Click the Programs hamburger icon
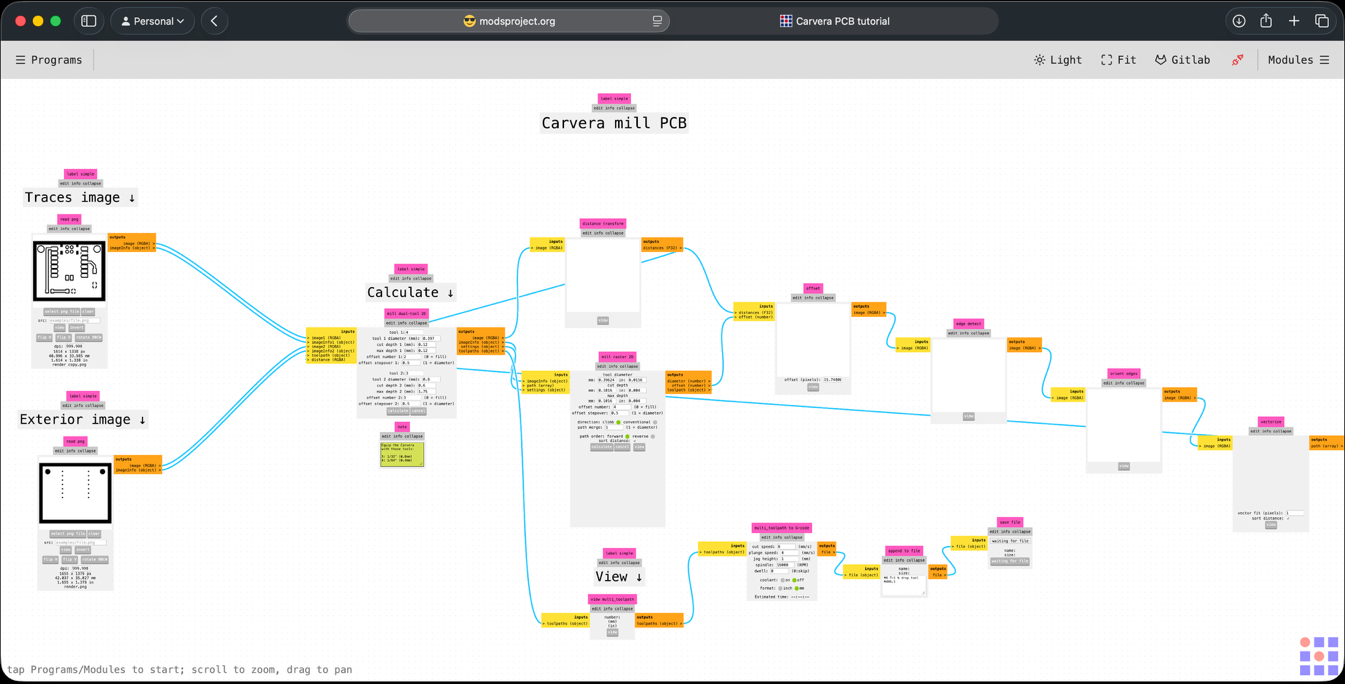The image size is (1345, 684). click(20, 60)
